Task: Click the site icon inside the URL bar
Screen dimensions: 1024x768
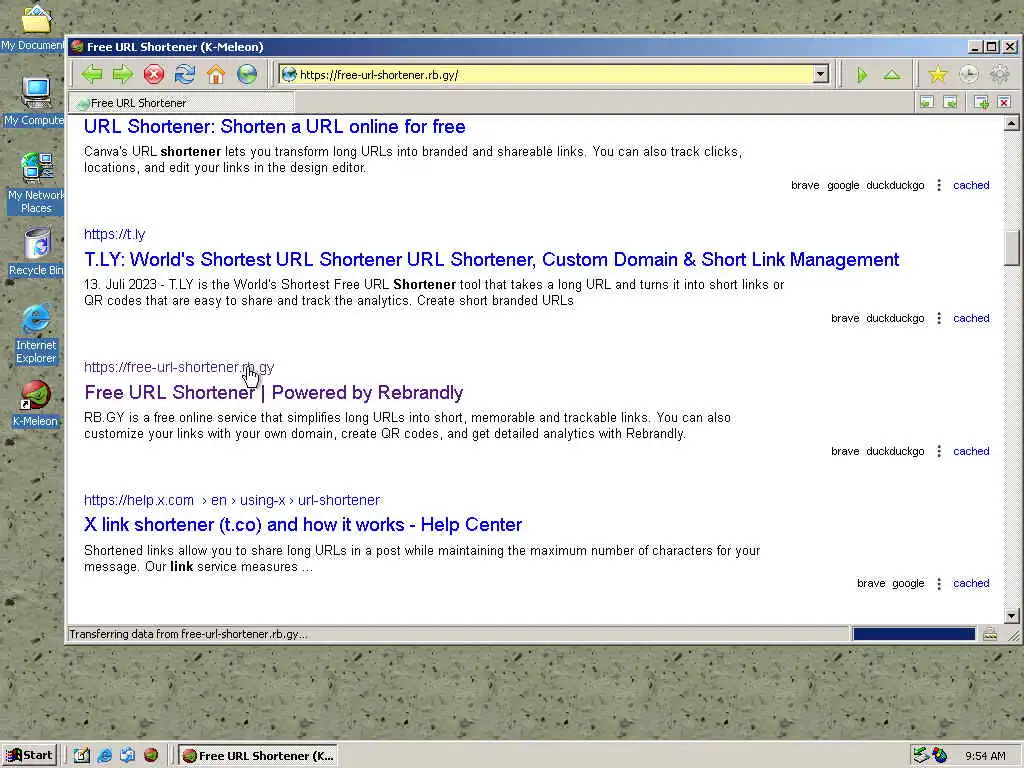Action: (289, 74)
